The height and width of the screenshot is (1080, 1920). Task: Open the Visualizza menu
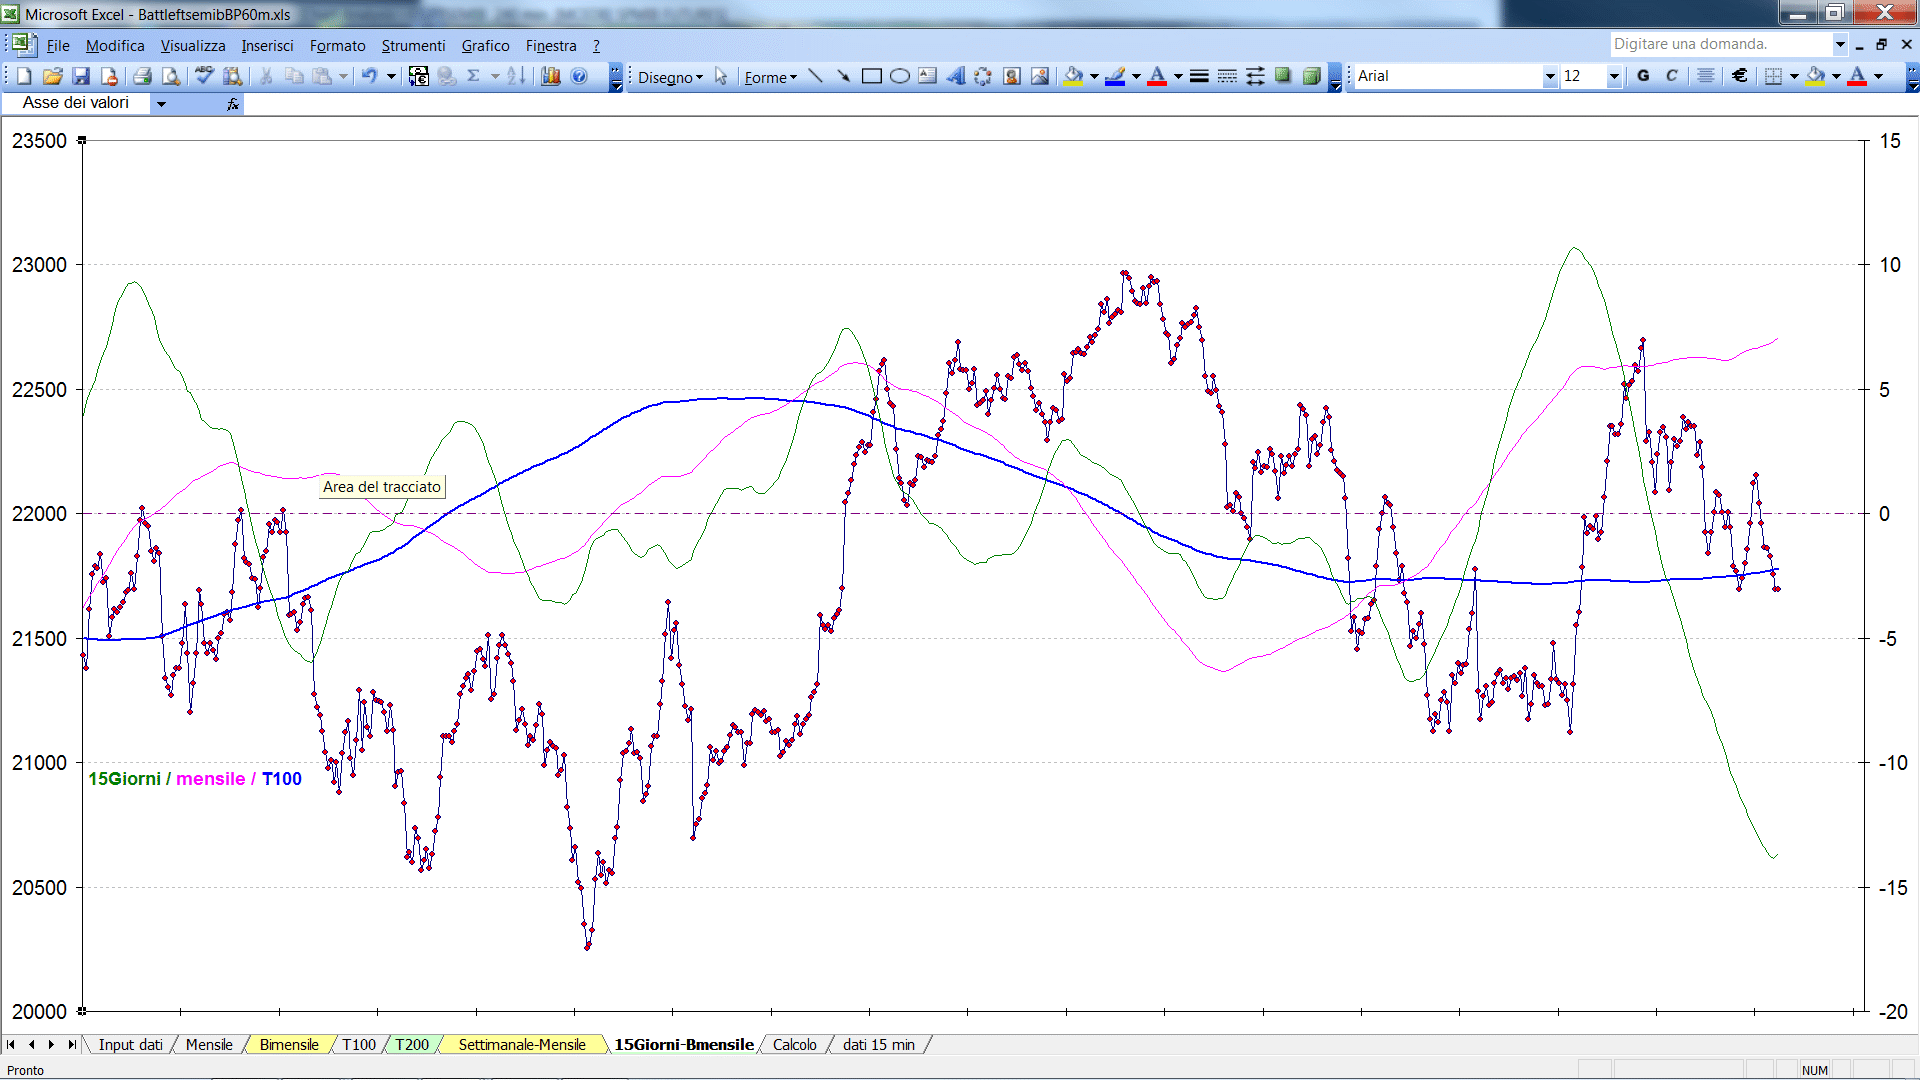click(x=193, y=46)
